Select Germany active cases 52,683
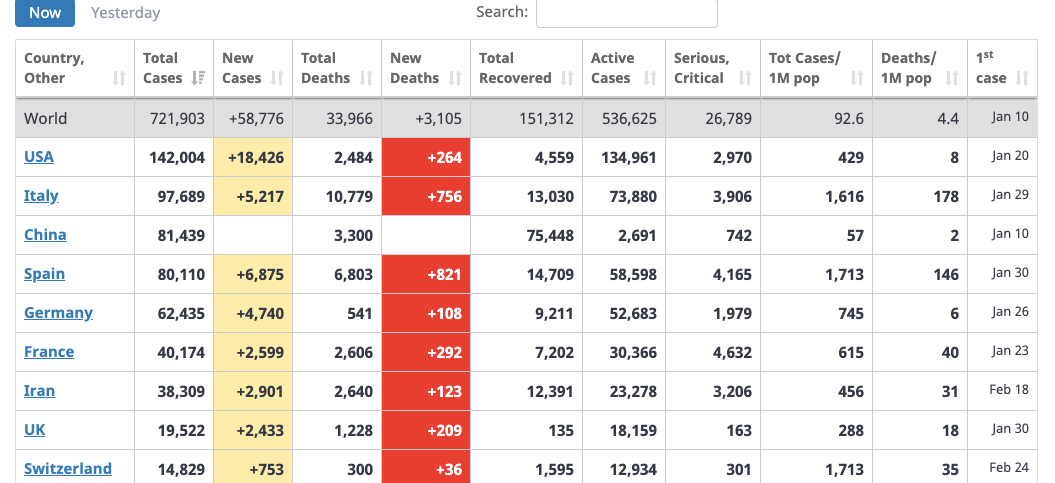The width and height of the screenshot is (1055, 483). [x=632, y=313]
